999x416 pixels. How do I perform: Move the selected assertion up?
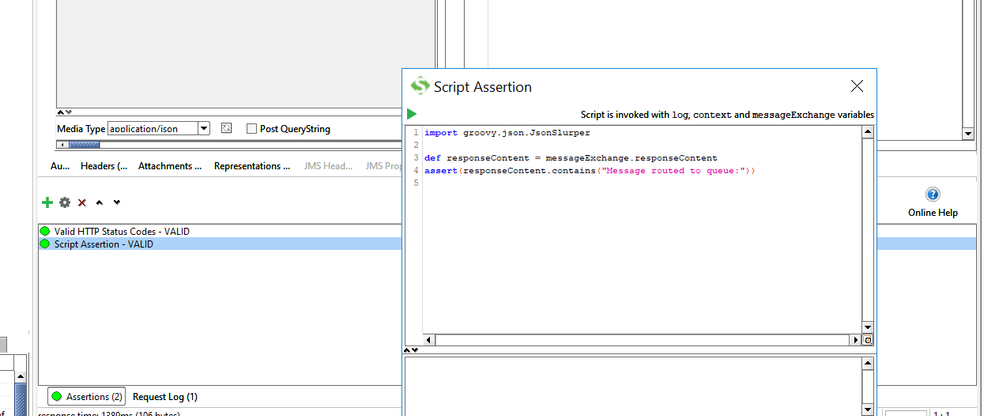click(x=99, y=202)
